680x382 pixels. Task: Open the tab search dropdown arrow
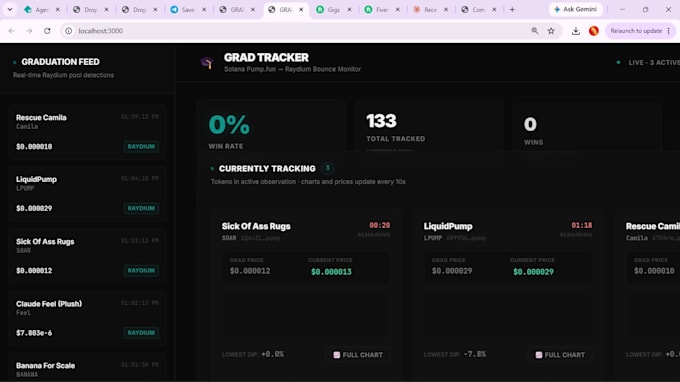click(x=10, y=9)
